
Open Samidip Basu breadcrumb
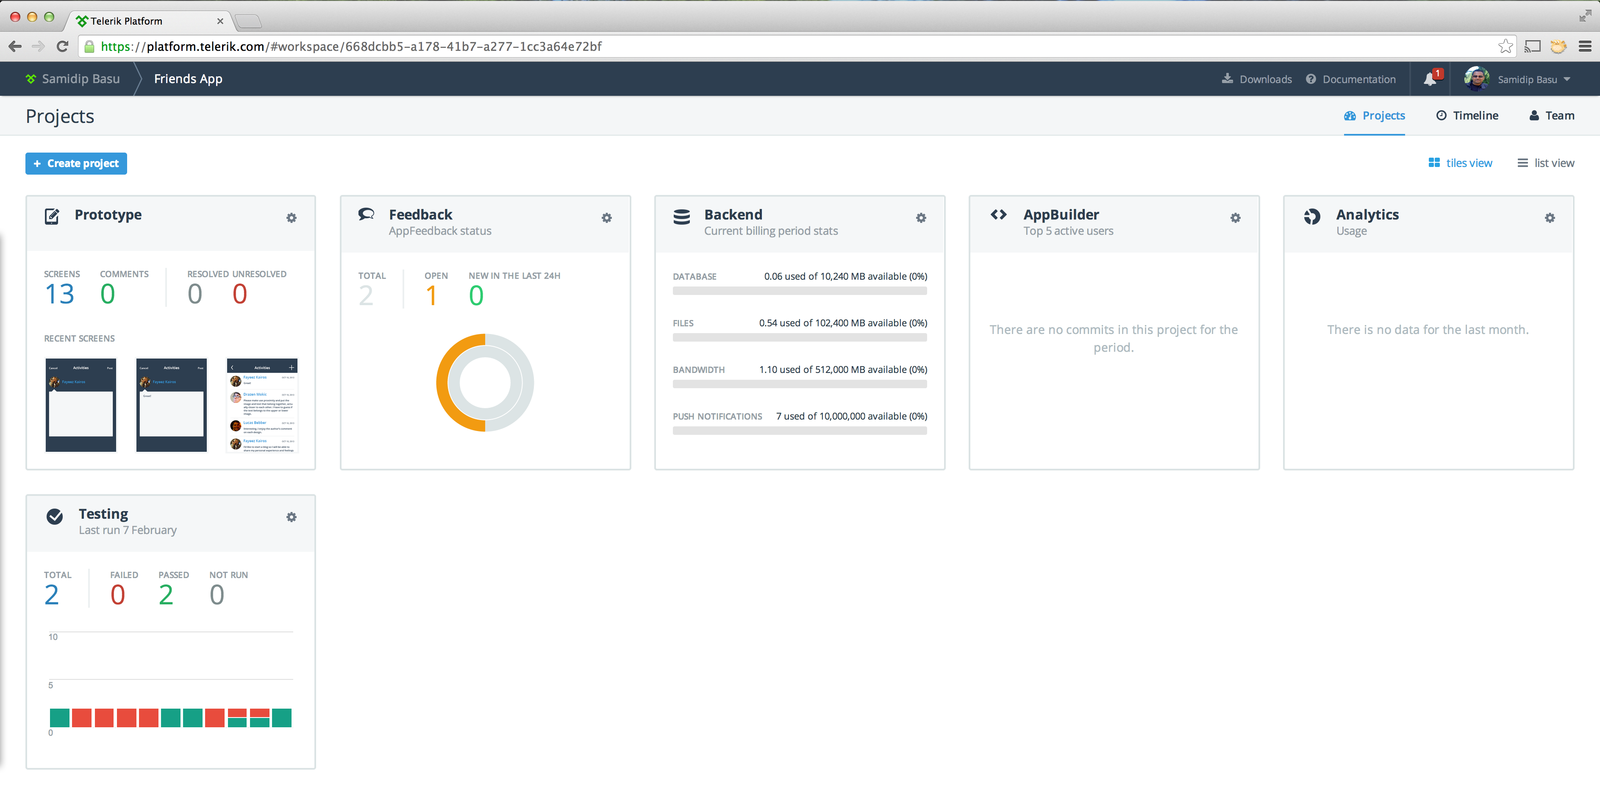[x=81, y=79]
